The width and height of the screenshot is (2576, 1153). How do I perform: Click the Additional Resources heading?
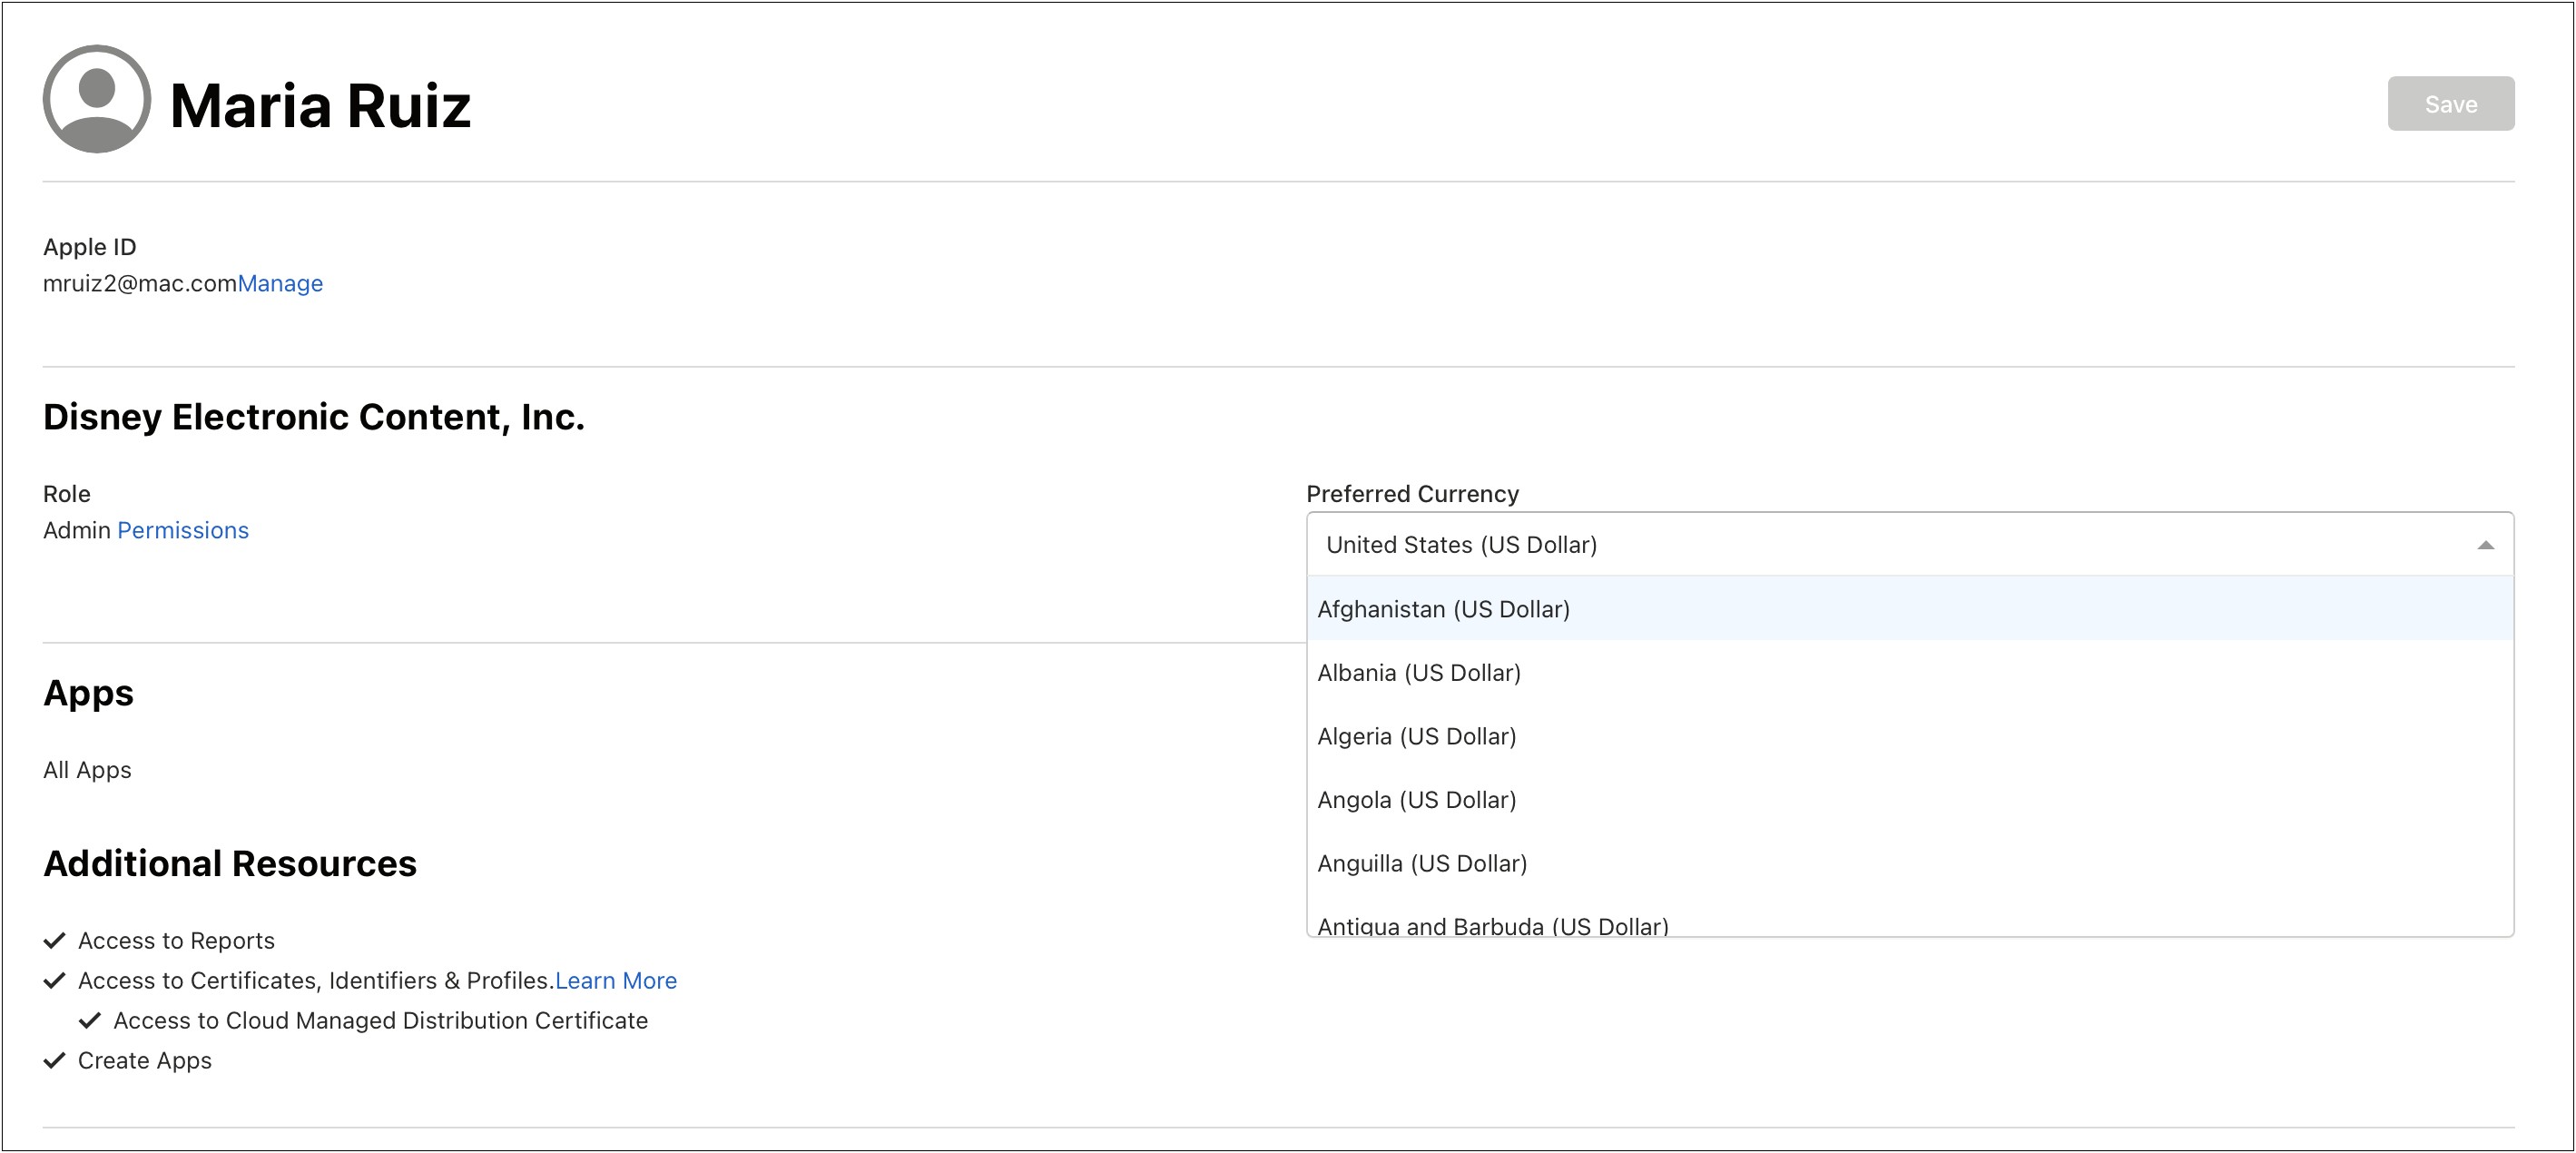pos(230,864)
